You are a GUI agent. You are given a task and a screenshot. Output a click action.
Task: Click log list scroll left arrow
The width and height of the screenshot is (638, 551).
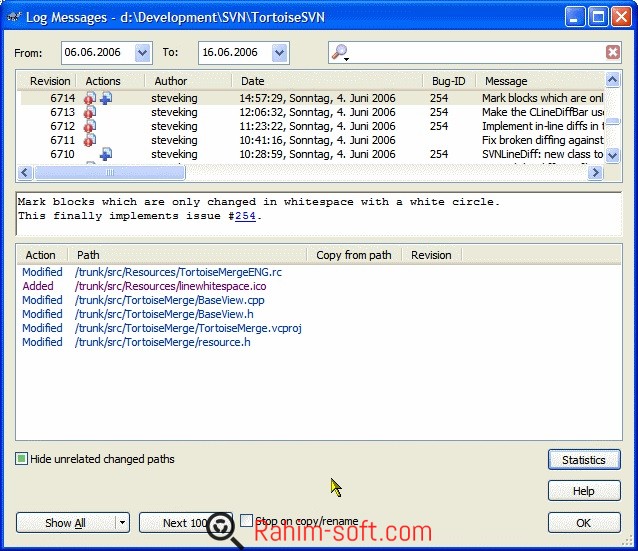click(25, 173)
